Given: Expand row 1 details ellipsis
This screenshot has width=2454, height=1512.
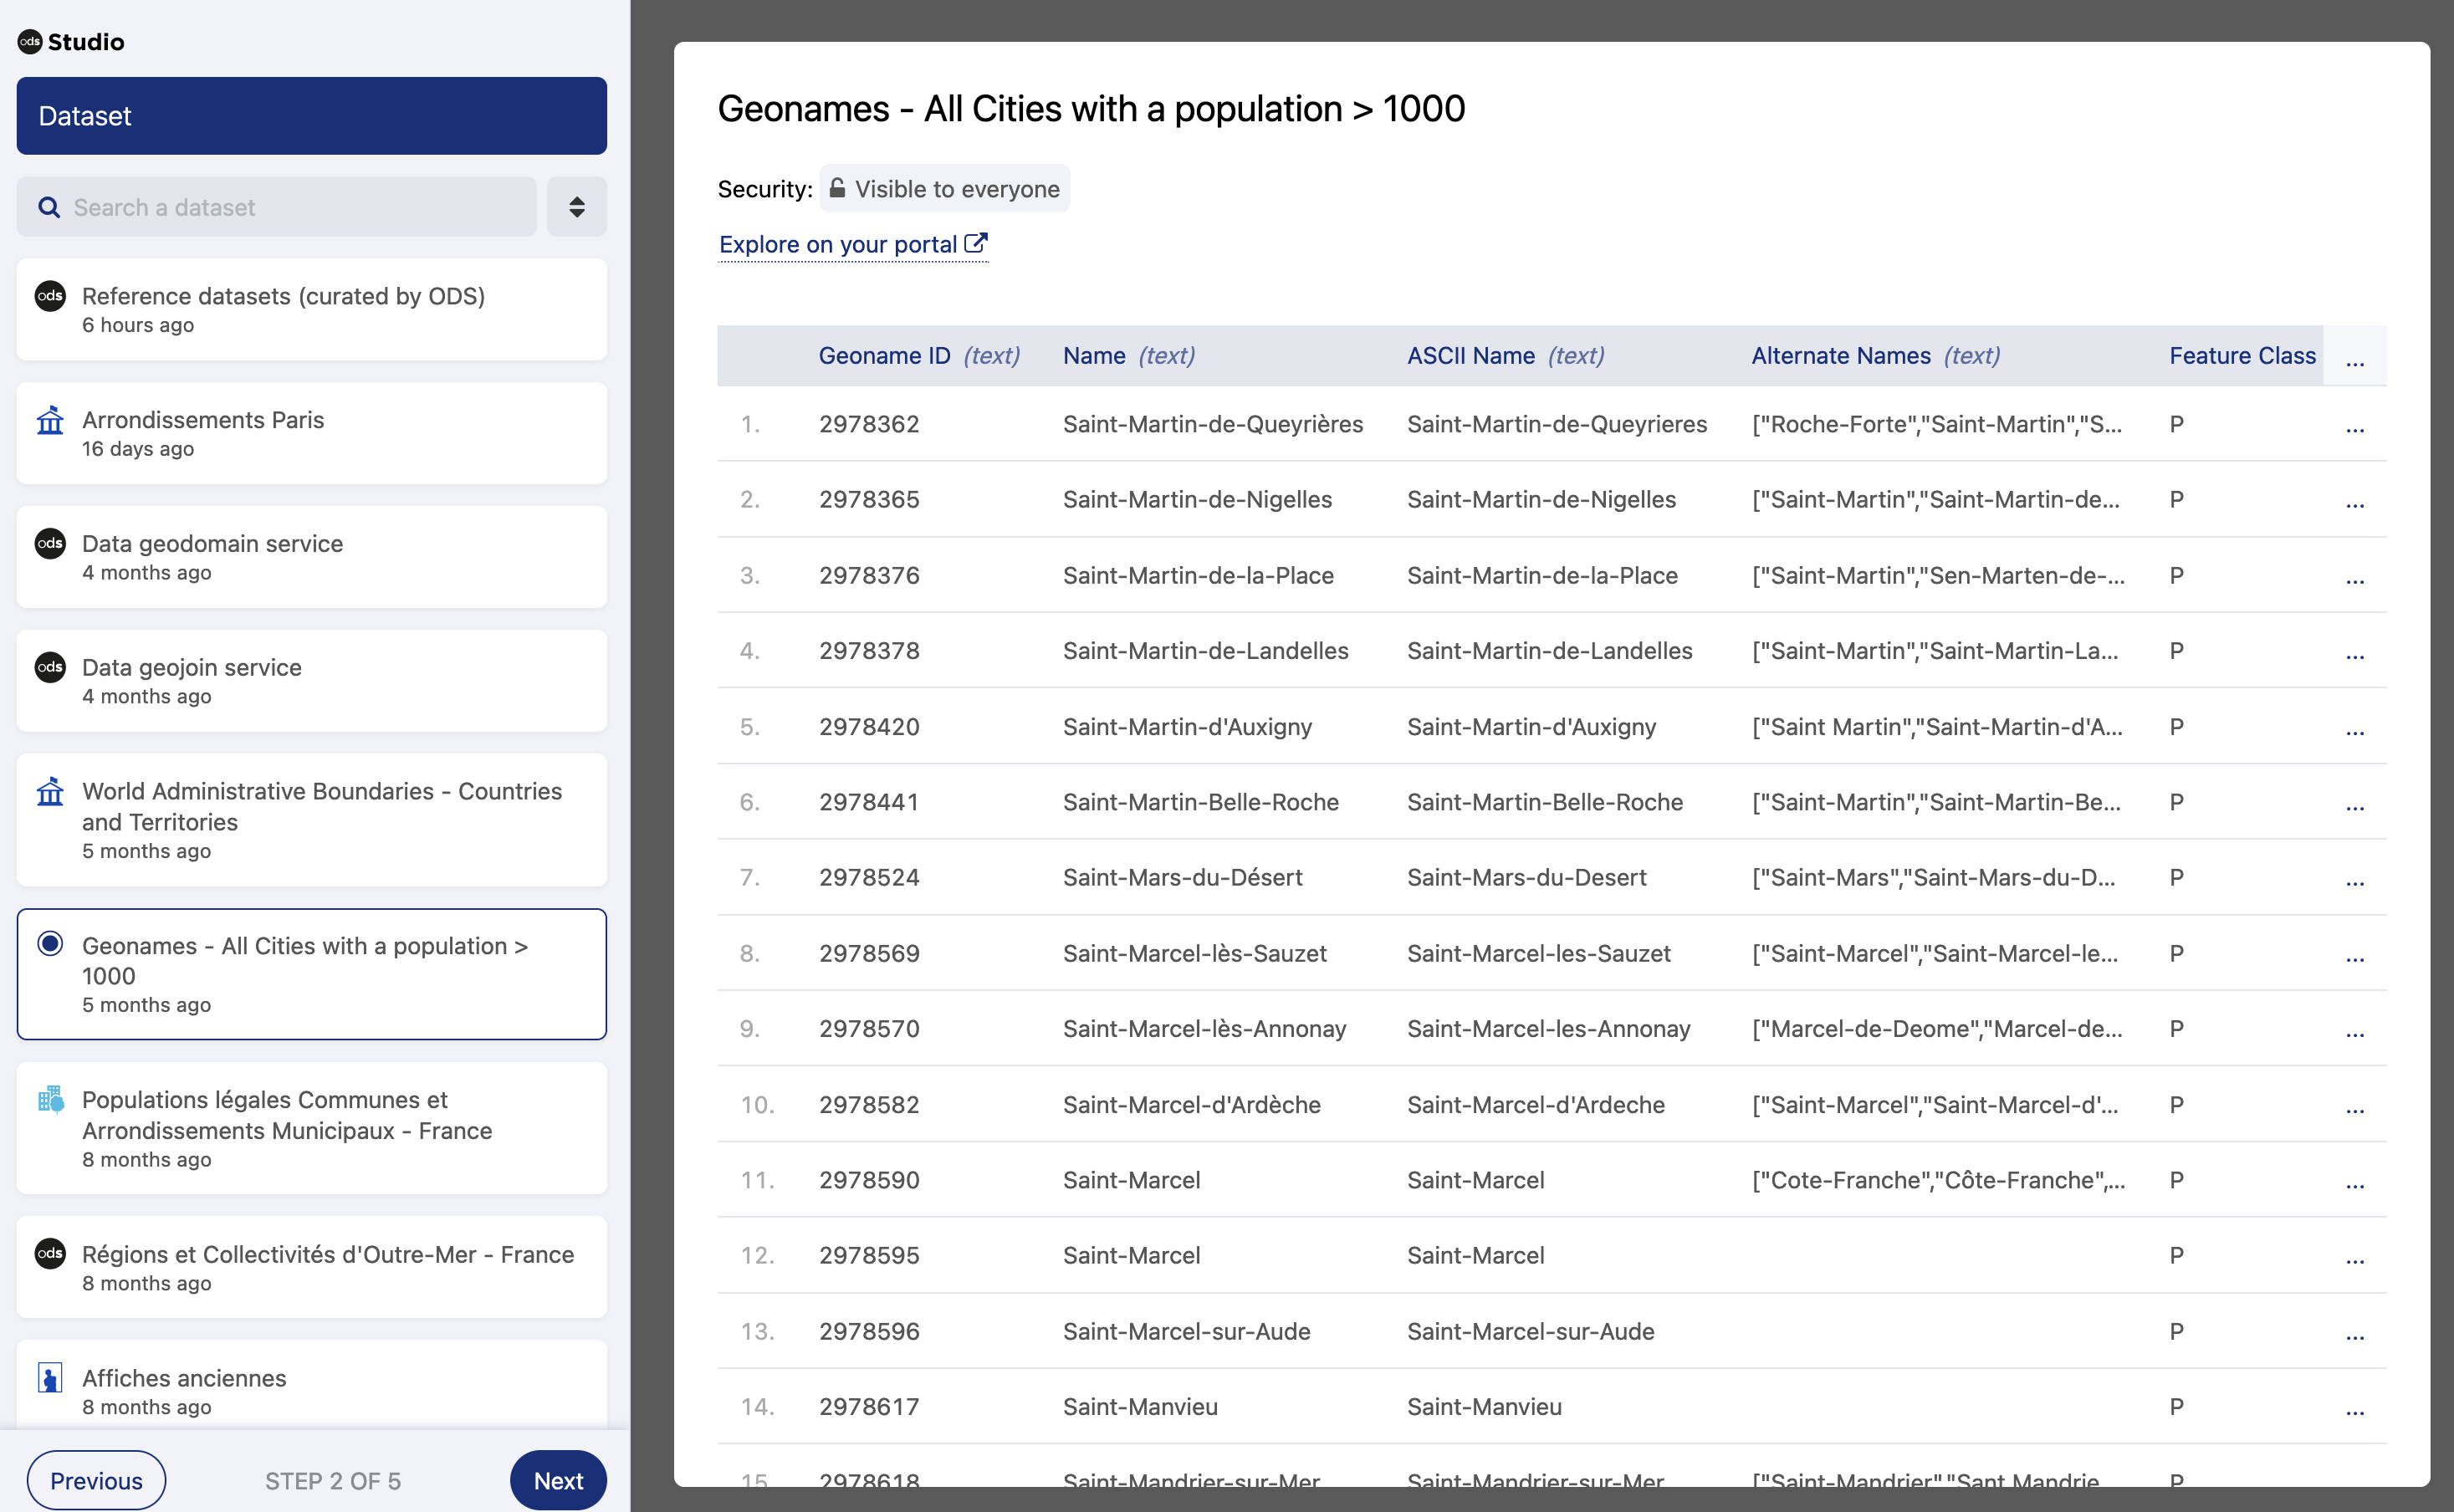Looking at the screenshot, I should pyautogui.click(x=2354, y=427).
